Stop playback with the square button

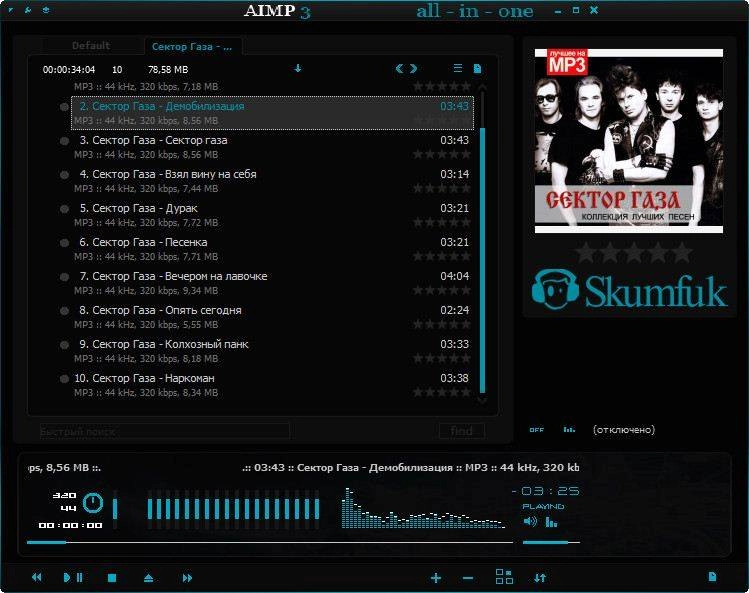[112, 578]
